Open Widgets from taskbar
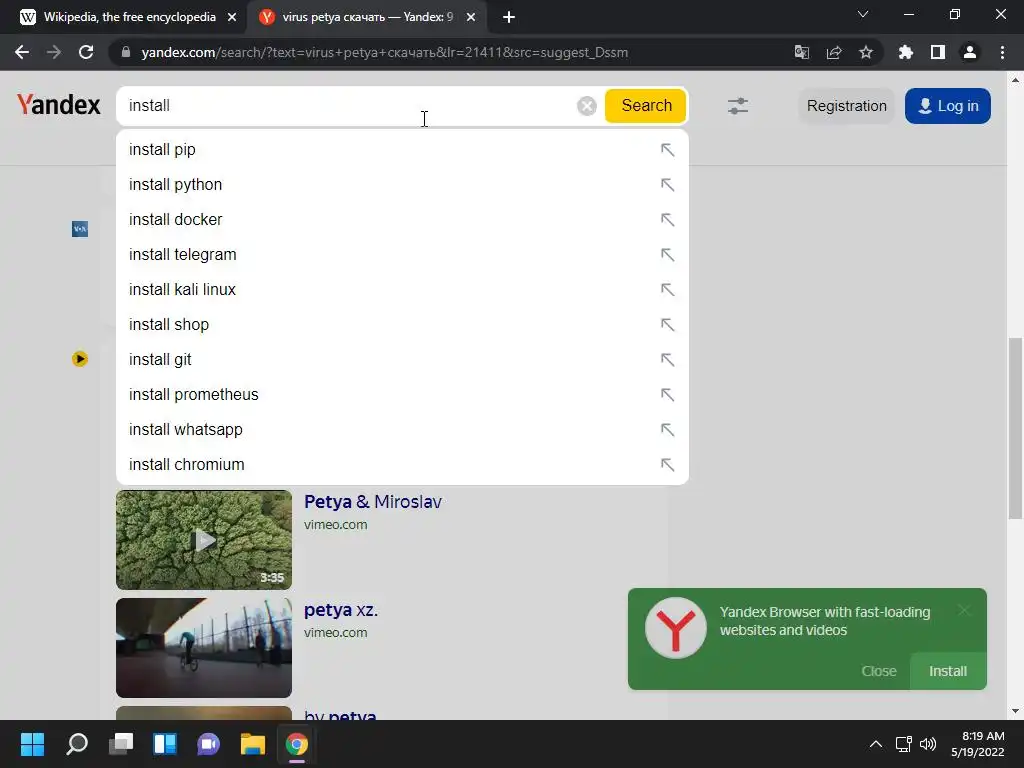The image size is (1024, 768). (165, 744)
